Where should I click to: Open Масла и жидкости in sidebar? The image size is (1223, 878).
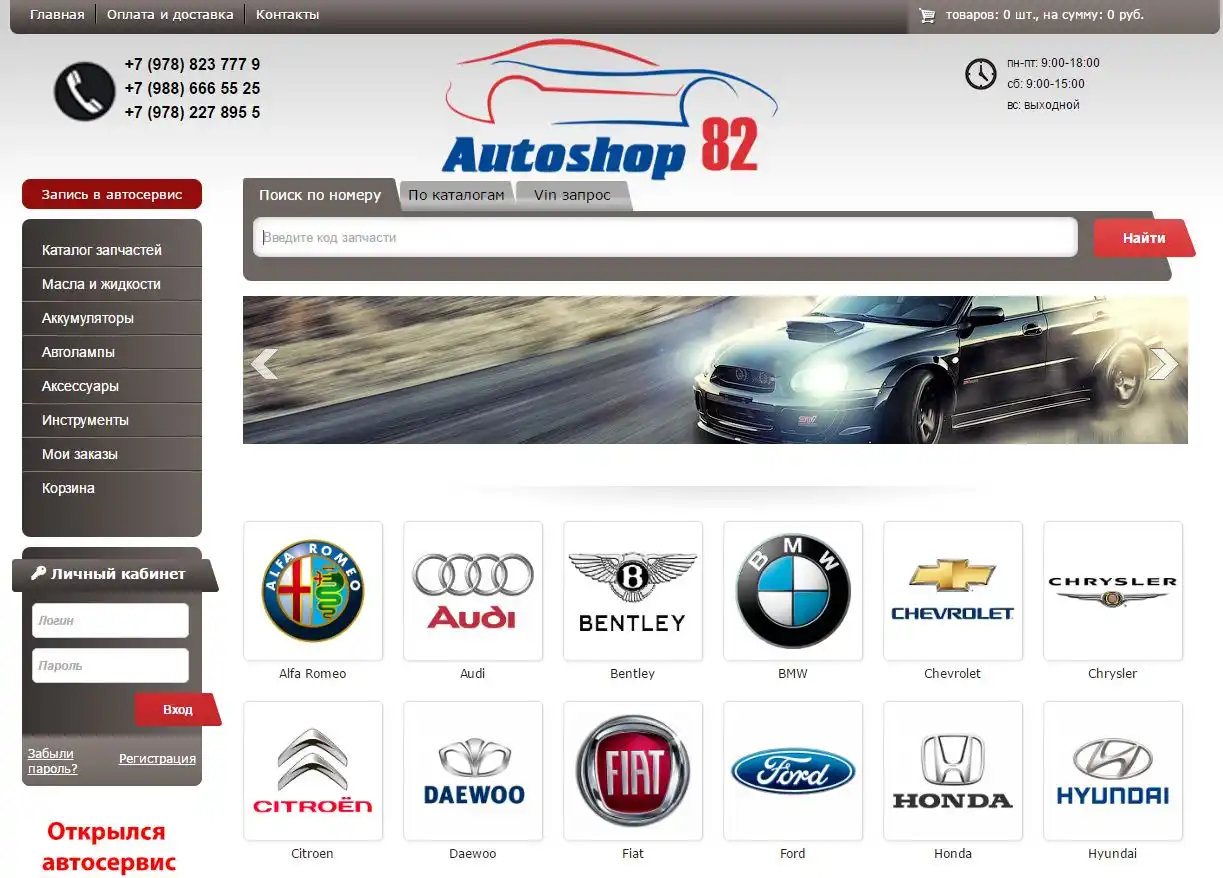(x=101, y=284)
